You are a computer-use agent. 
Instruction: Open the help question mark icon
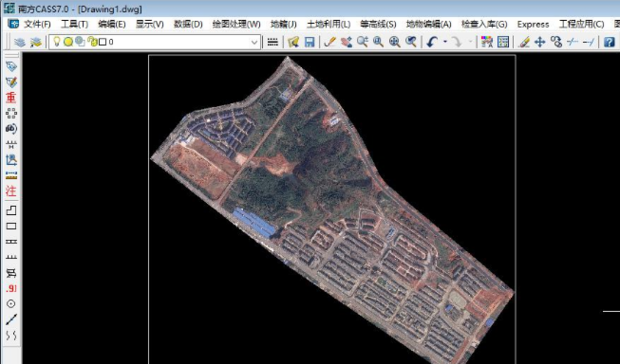610,42
